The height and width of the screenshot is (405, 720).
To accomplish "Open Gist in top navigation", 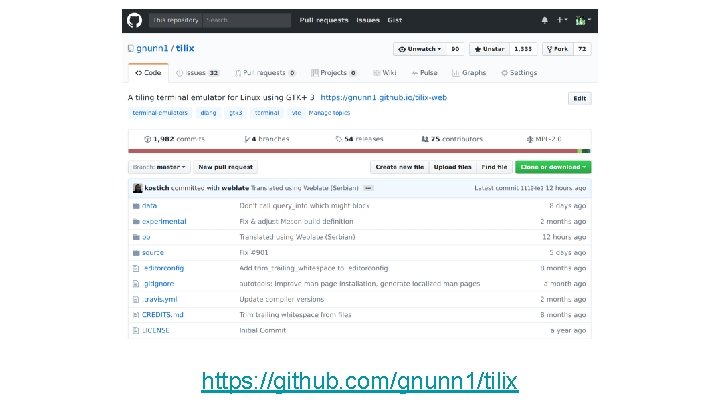I will [x=394, y=20].
